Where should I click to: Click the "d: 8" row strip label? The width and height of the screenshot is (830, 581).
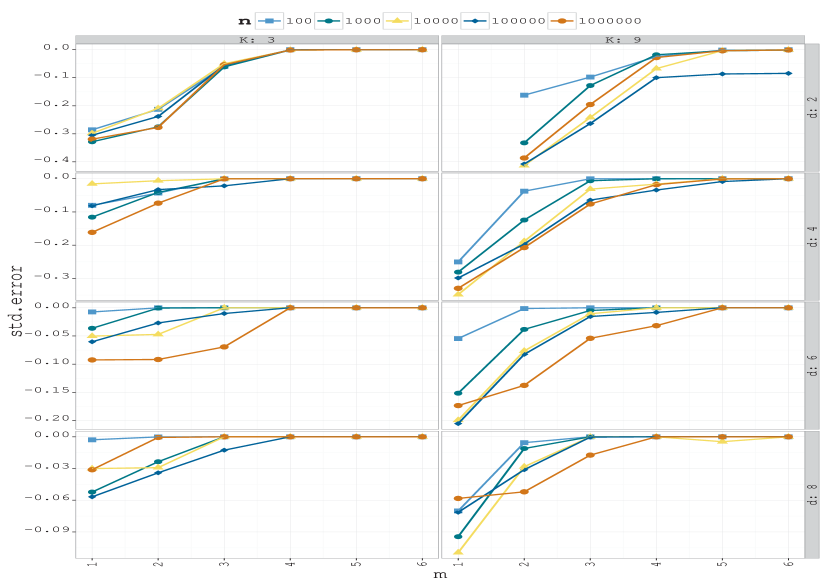pyautogui.click(x=813, y=494)
